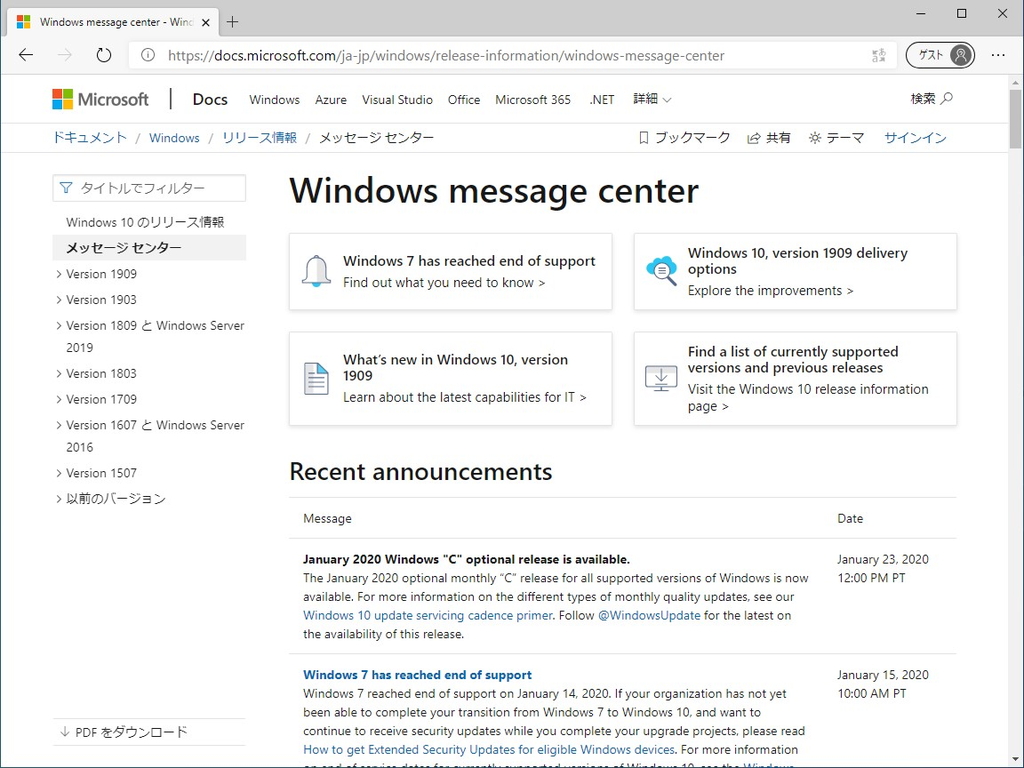Open the notification bell icon on Windows 7 card
Image resolution: width=1024 pixels, height=768 pixels.
point(315,271)
